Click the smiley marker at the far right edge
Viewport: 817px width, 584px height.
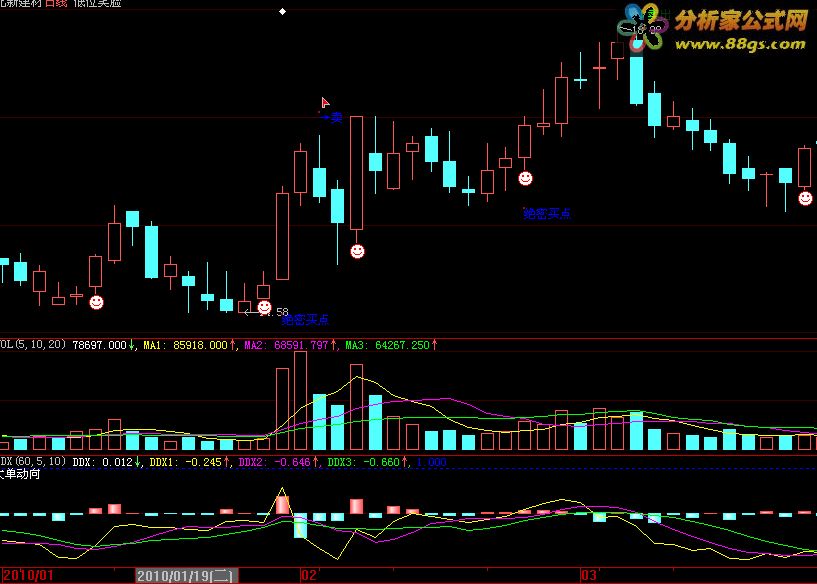(x=805, y=198)
